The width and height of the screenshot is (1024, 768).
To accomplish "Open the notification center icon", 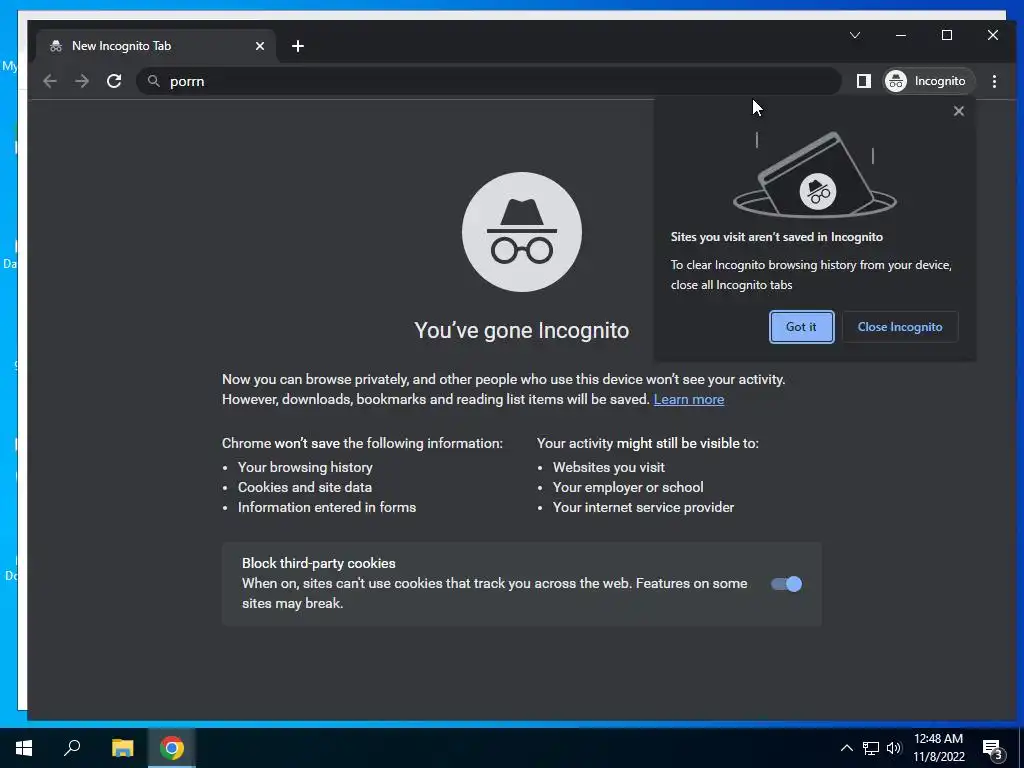I will tap(992, 748).
